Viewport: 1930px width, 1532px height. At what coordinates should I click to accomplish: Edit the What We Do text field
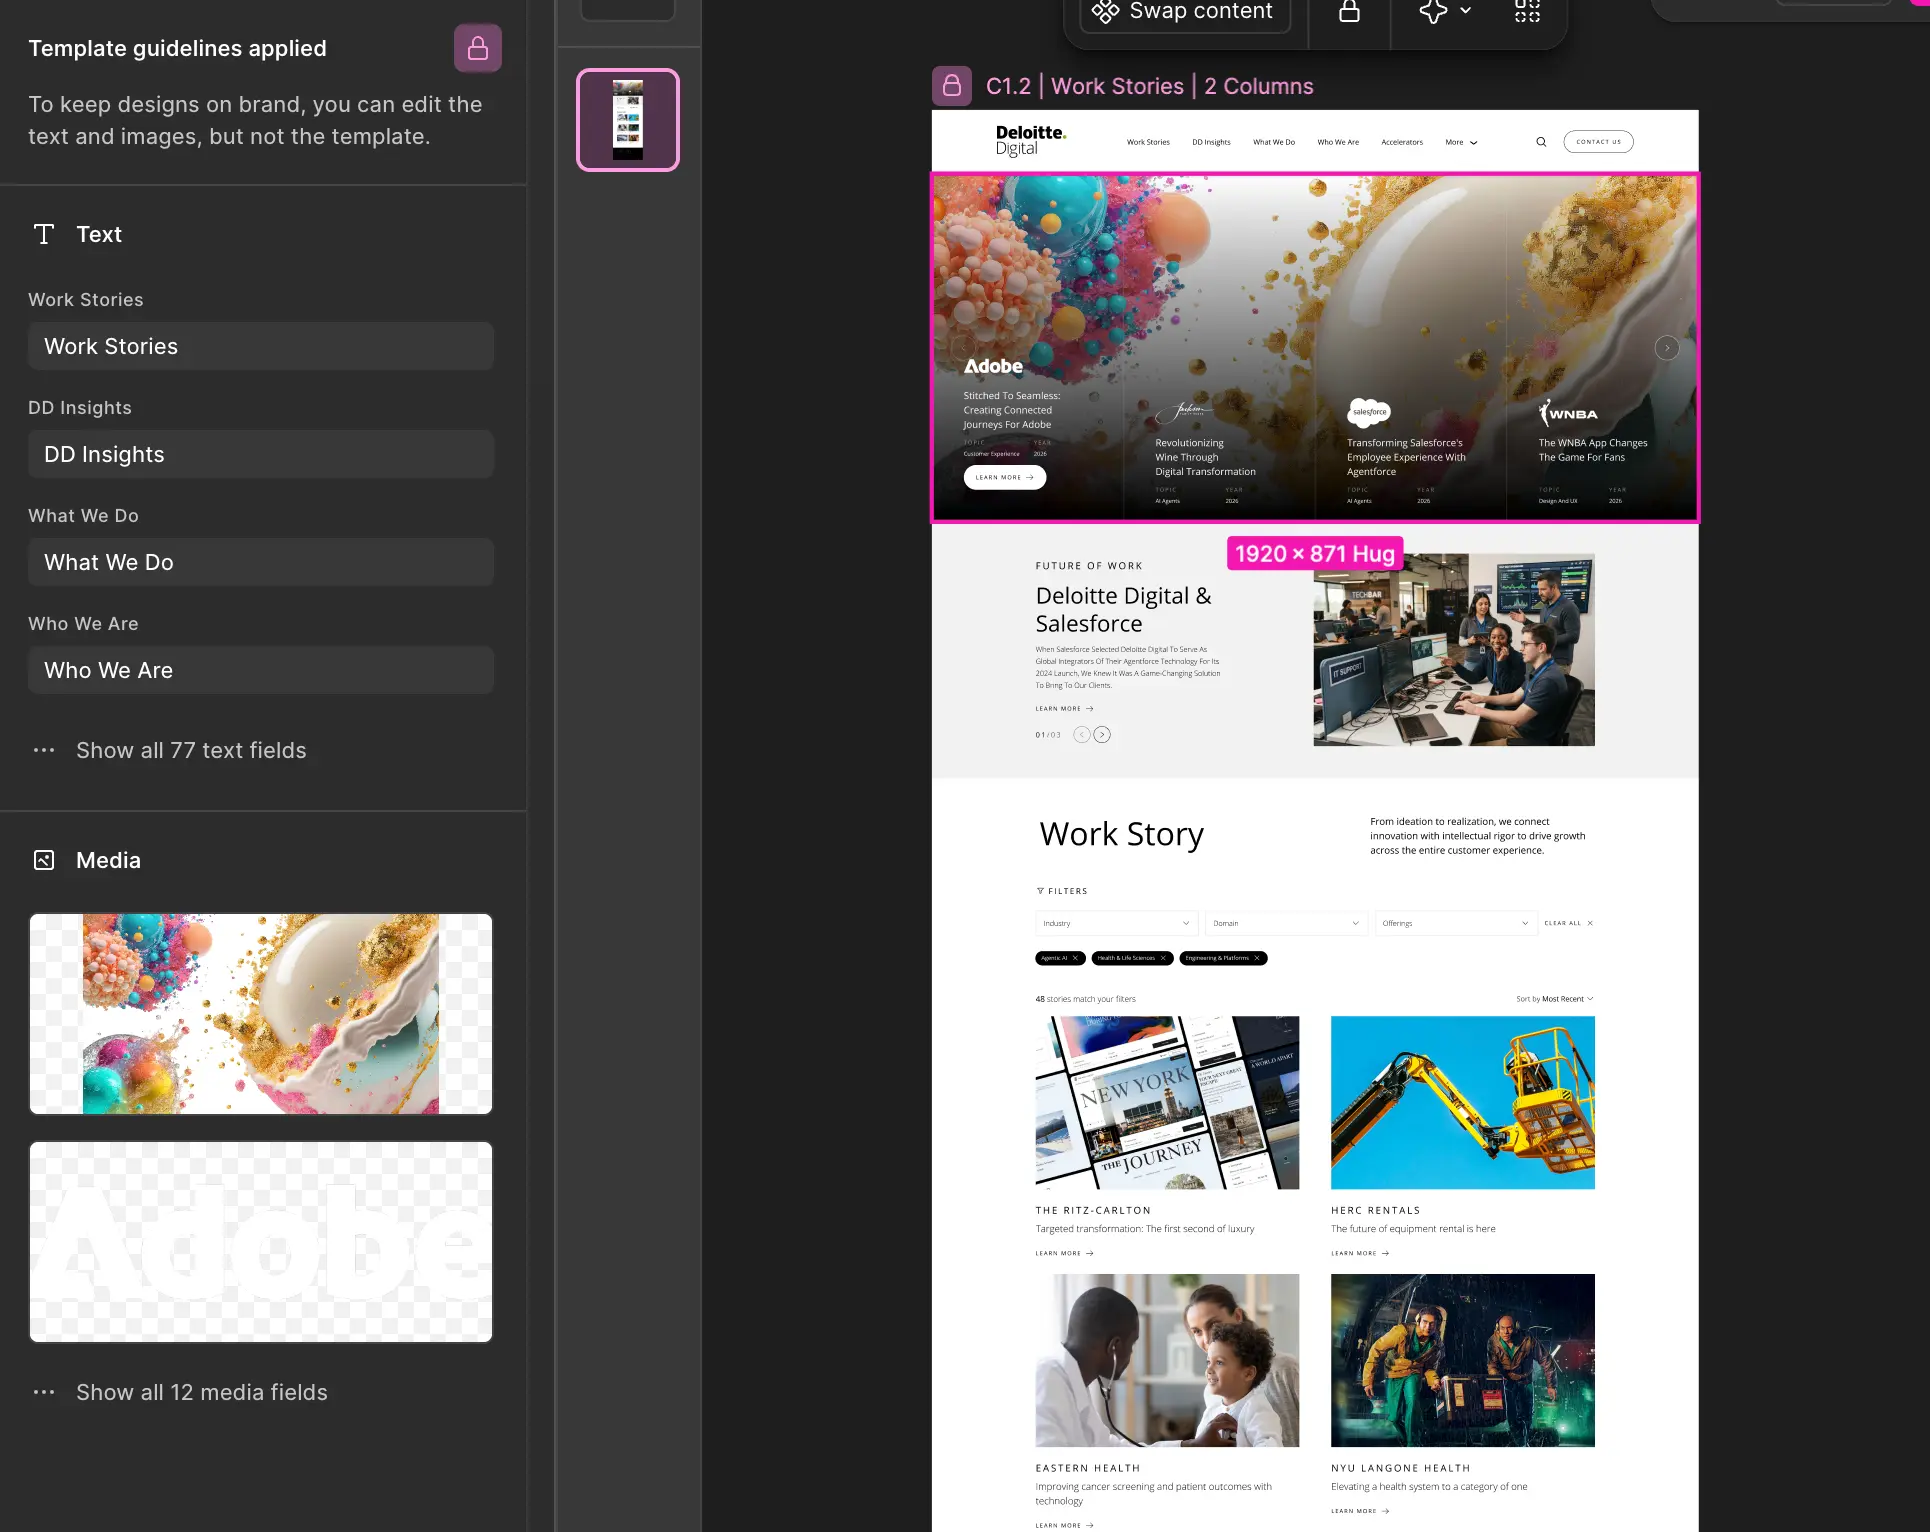(261, 562)
